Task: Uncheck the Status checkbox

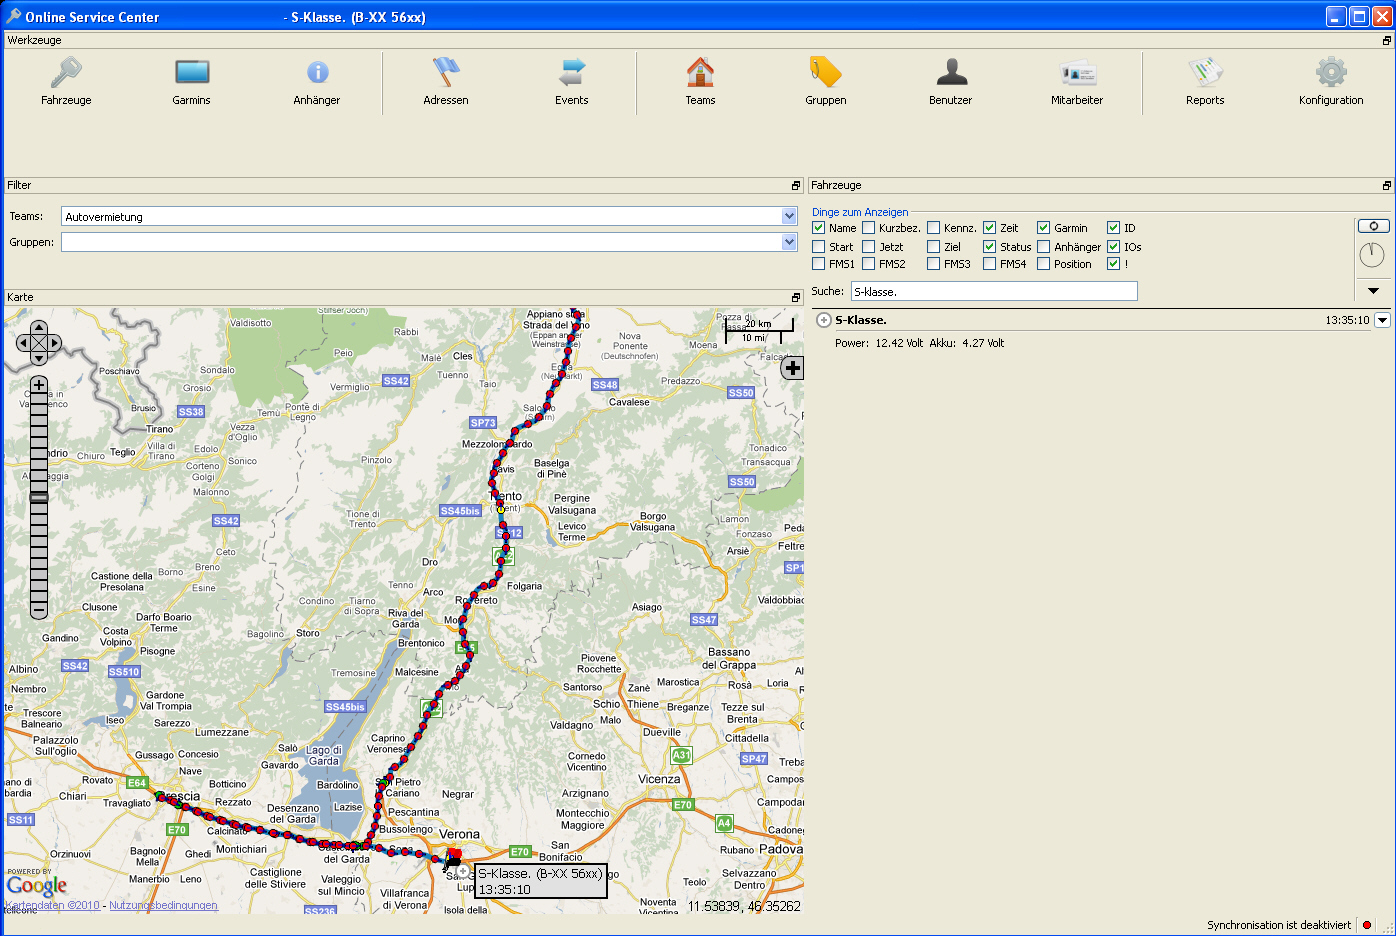Action: pos(989,247)
